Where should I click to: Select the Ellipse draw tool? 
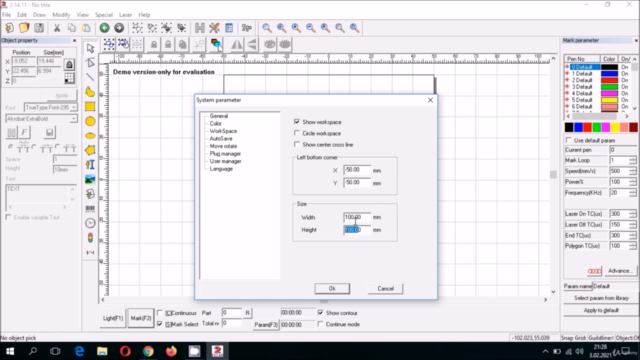point(90,136)
